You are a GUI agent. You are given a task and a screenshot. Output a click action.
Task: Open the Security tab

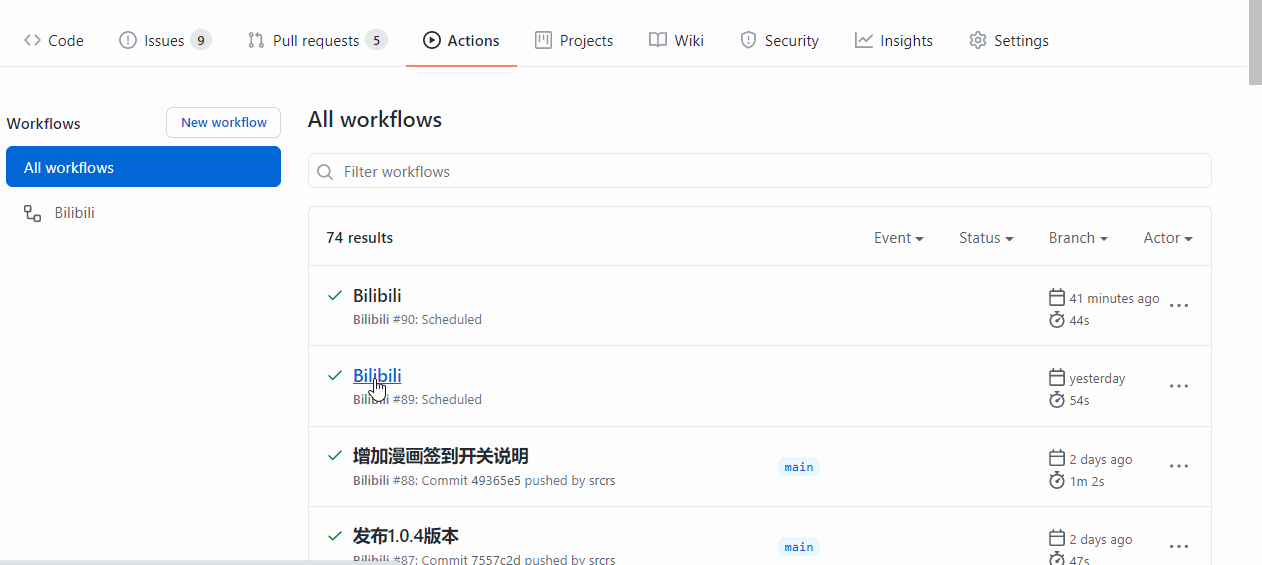coord(779,41)
